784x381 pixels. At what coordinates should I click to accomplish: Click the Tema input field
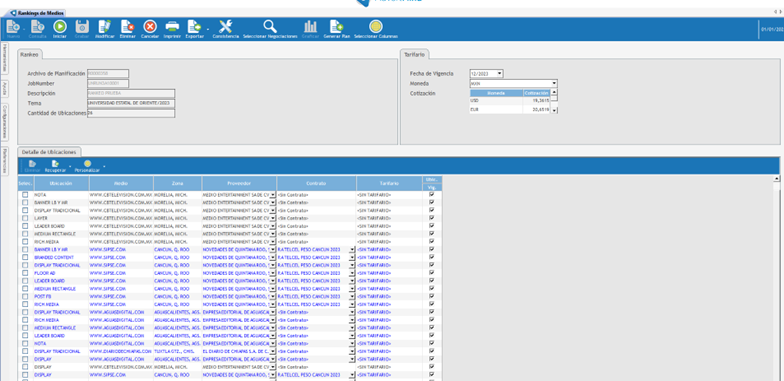131,104
